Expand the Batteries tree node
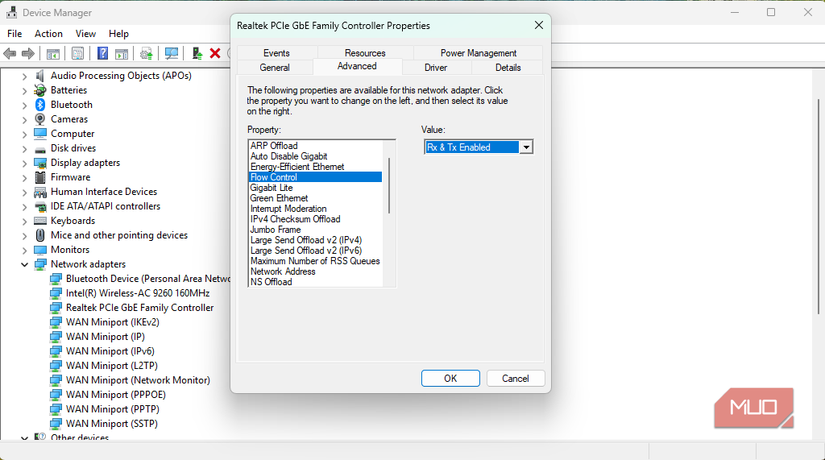The height and width of the screenshot is (460, 825). (x=24, y=91)
